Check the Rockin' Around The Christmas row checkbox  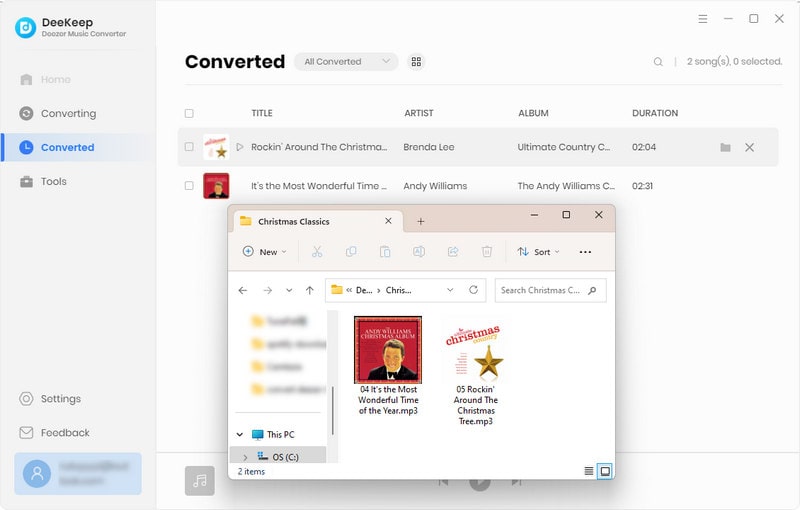coord(189,147)
